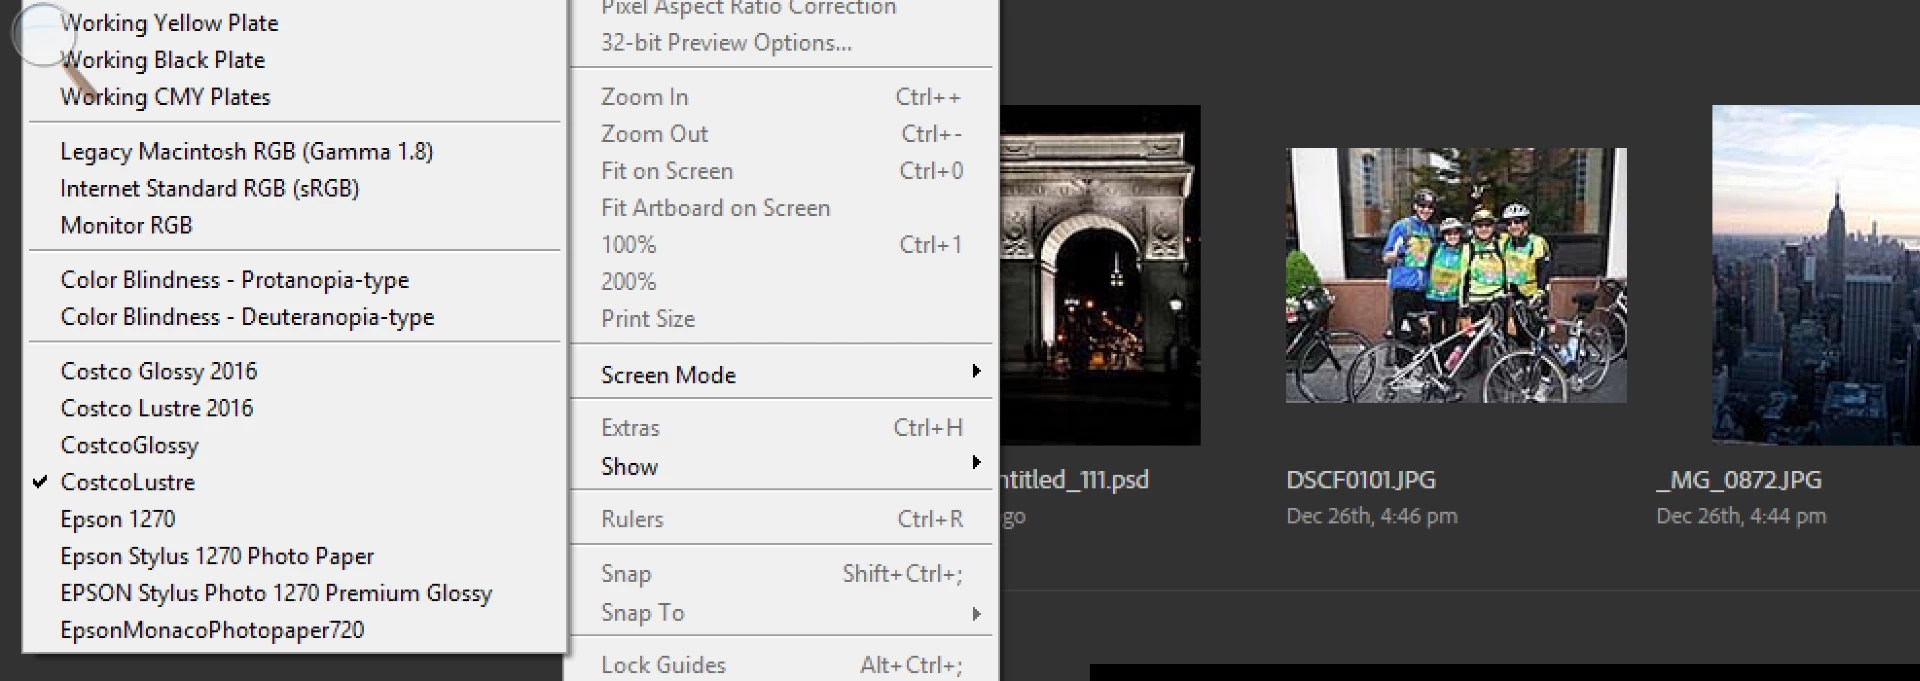Click date Dec 26th, 4:46 pm

tap(1372, 517)
